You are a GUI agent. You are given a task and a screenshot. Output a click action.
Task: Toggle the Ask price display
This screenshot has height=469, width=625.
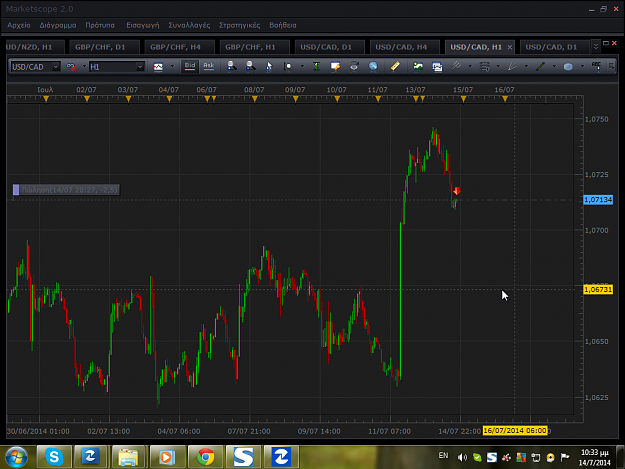tap(208, 66)
